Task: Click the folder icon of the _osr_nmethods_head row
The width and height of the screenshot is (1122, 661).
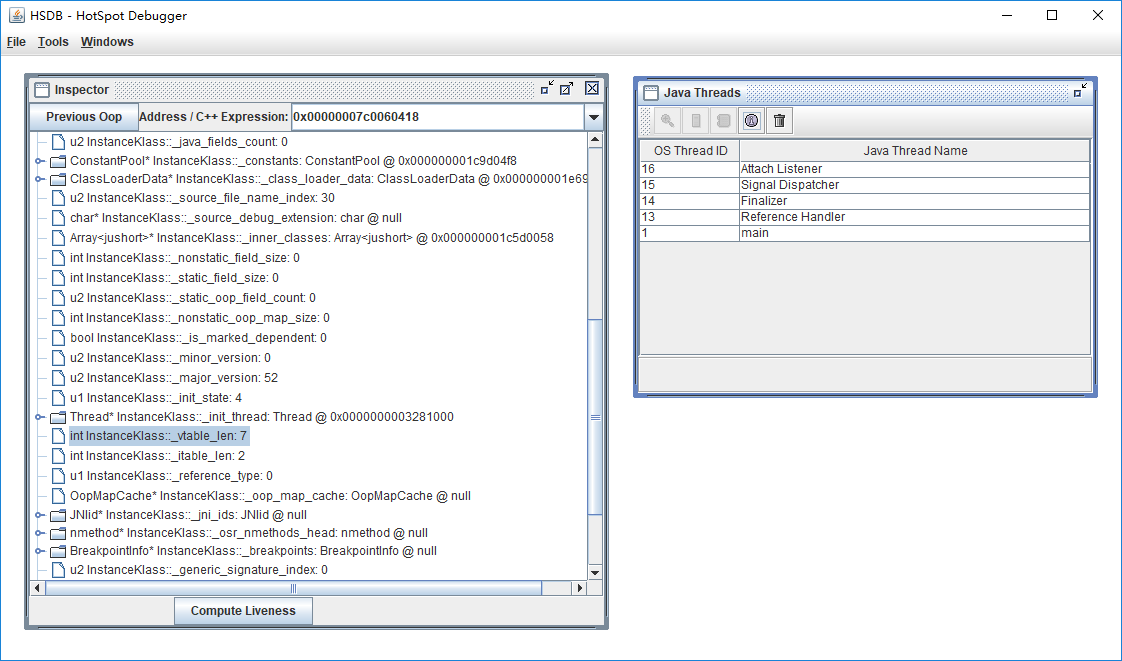Action: click(58, 533)
